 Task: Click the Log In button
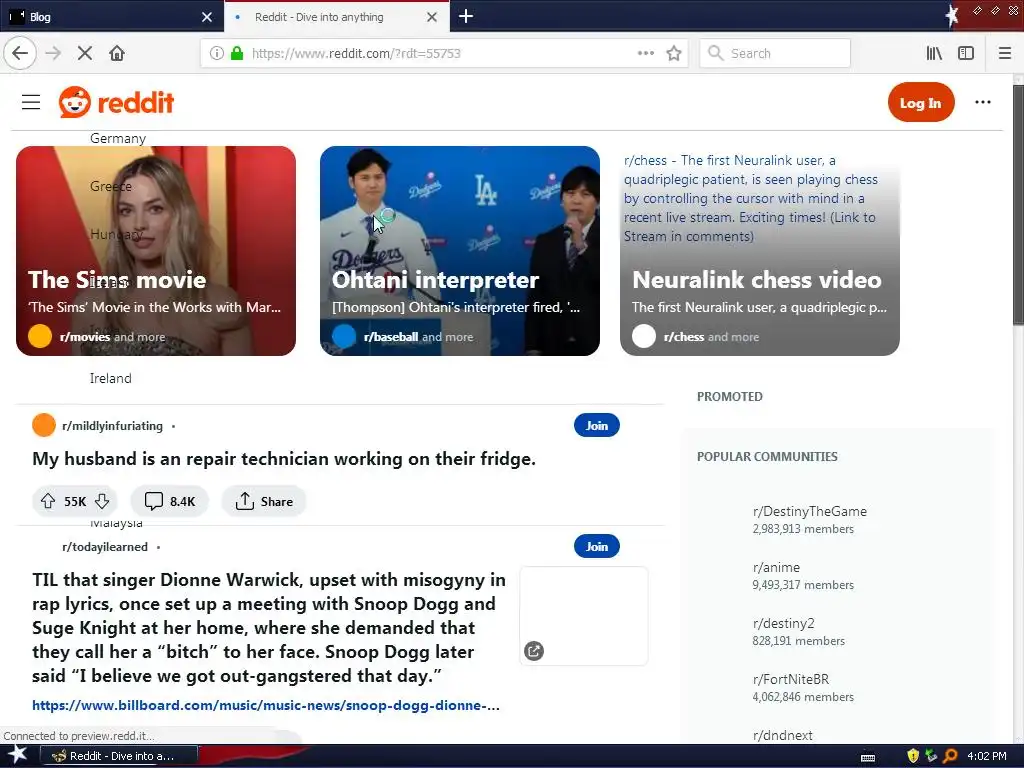click(x=920, y=102)
